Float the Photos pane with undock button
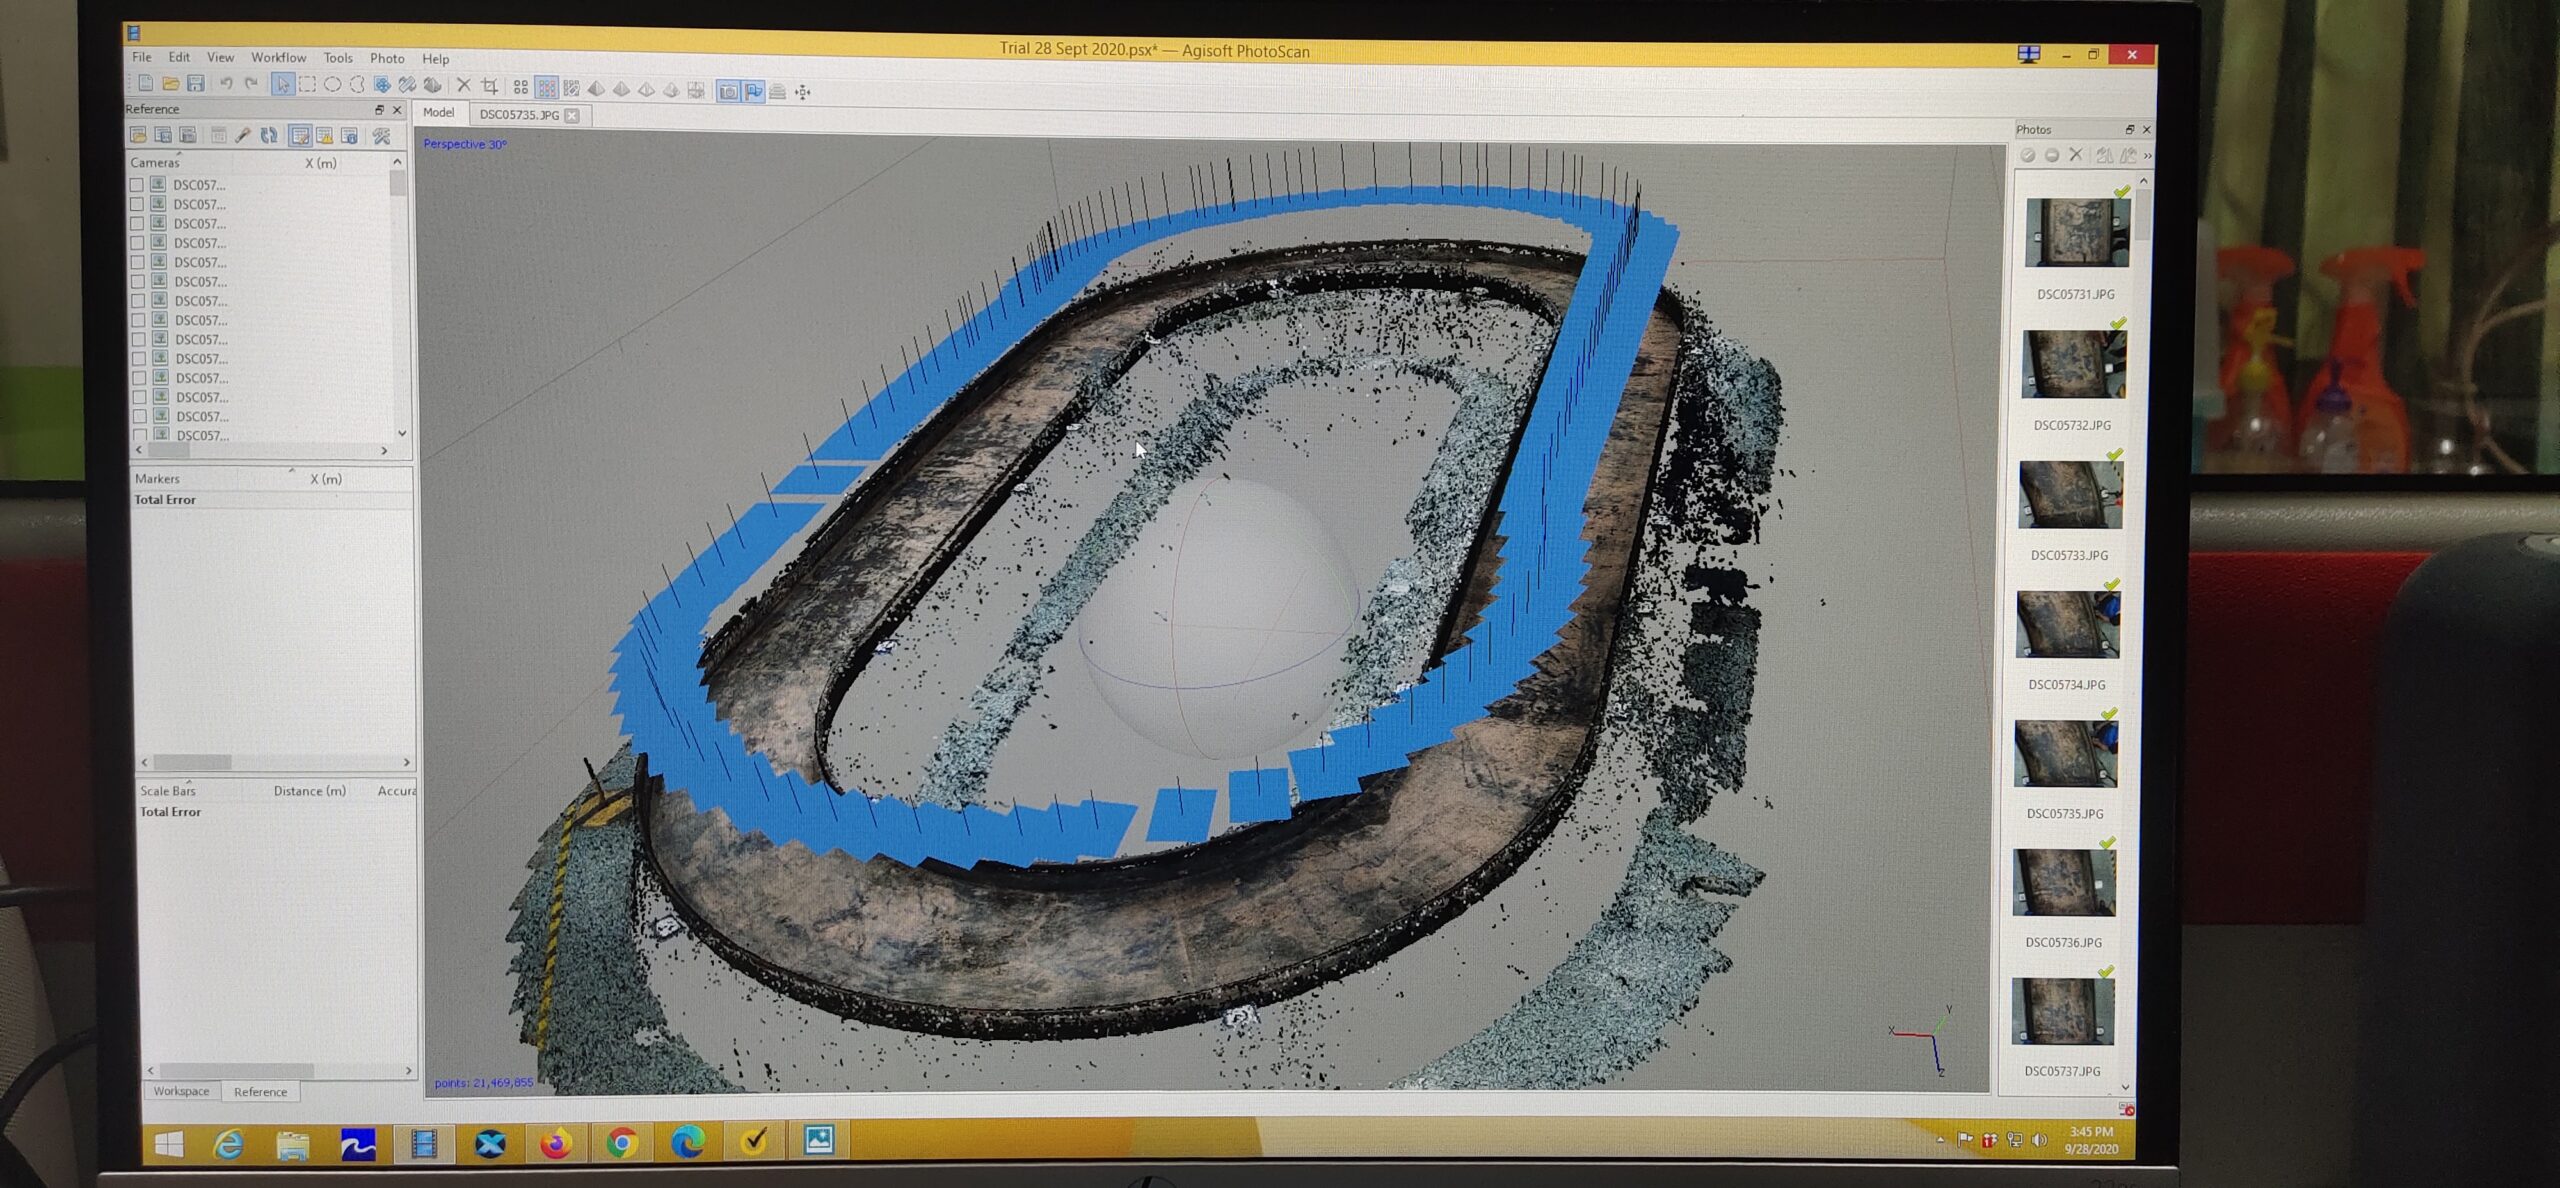 pos(2129,130)
